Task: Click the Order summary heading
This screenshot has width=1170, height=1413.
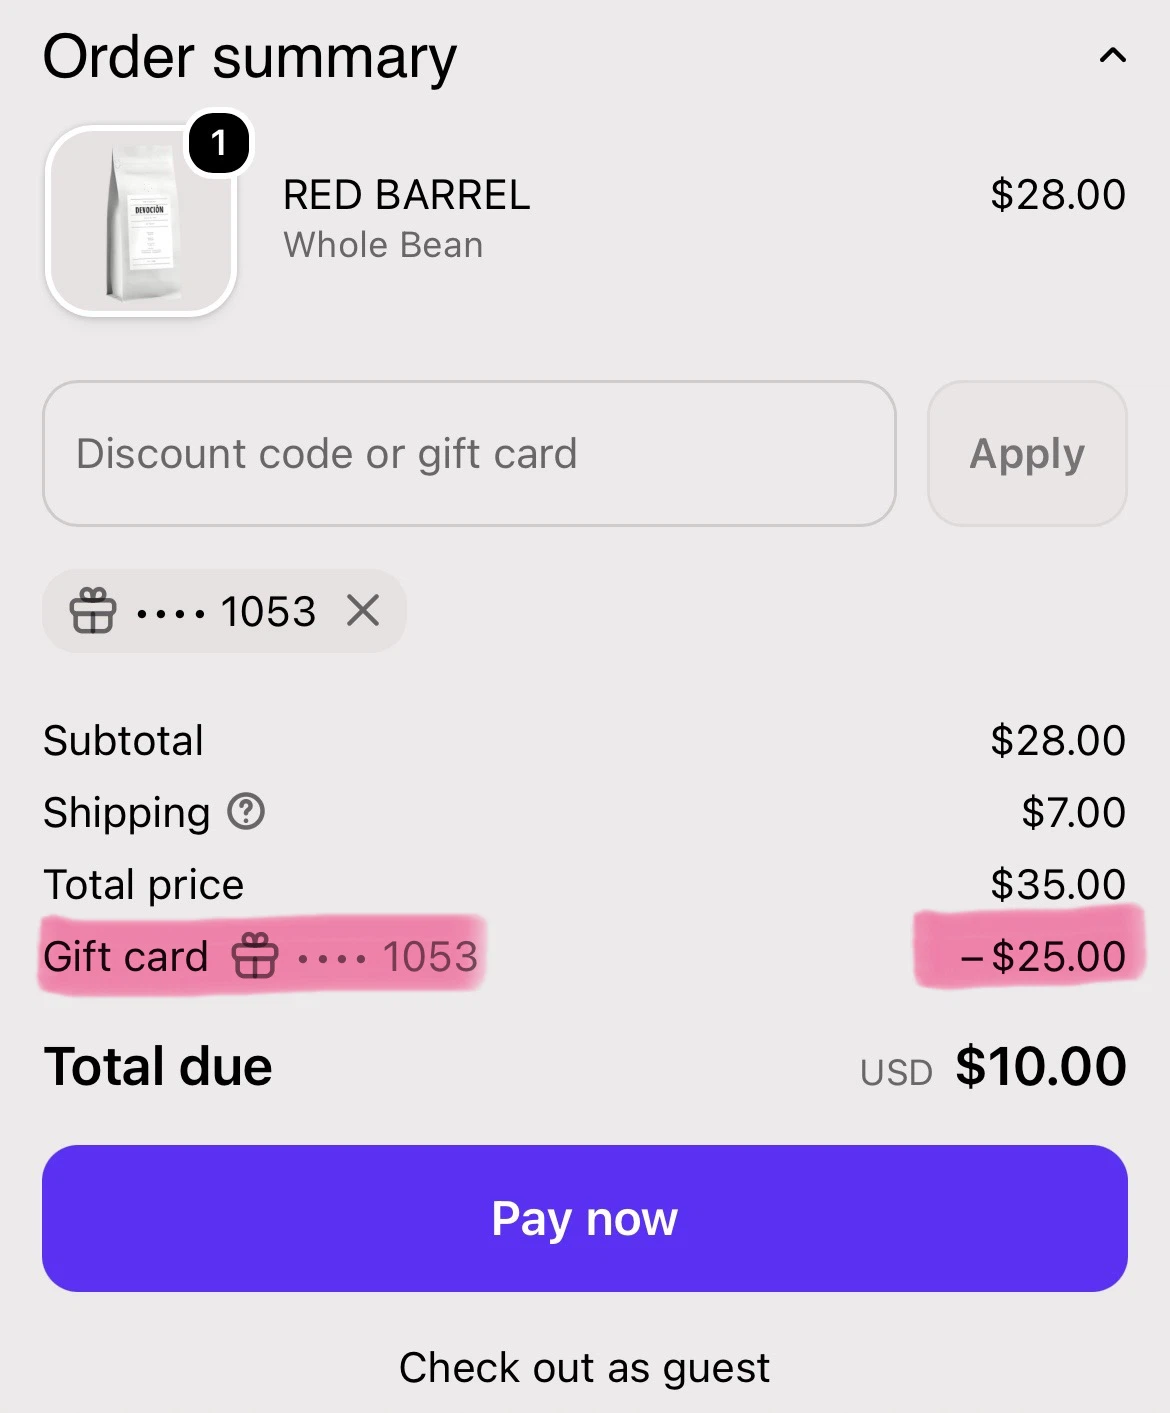Action: tap(250, 57)
